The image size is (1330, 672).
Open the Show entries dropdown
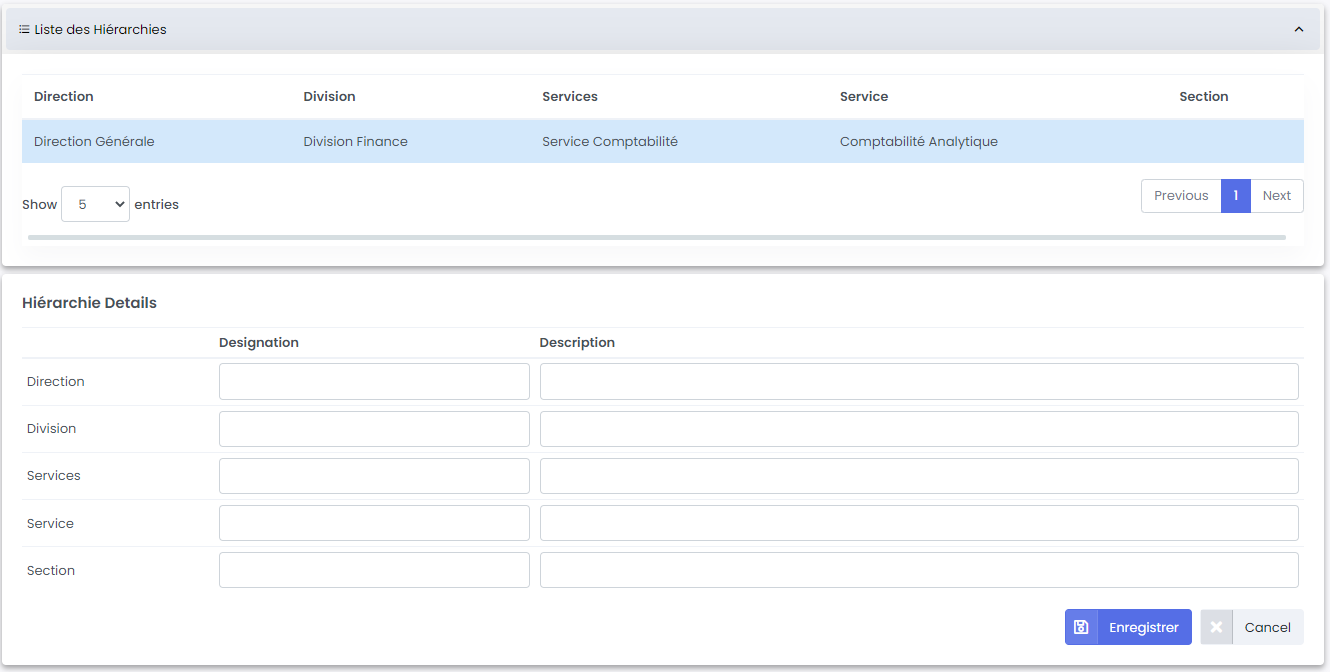95,204
